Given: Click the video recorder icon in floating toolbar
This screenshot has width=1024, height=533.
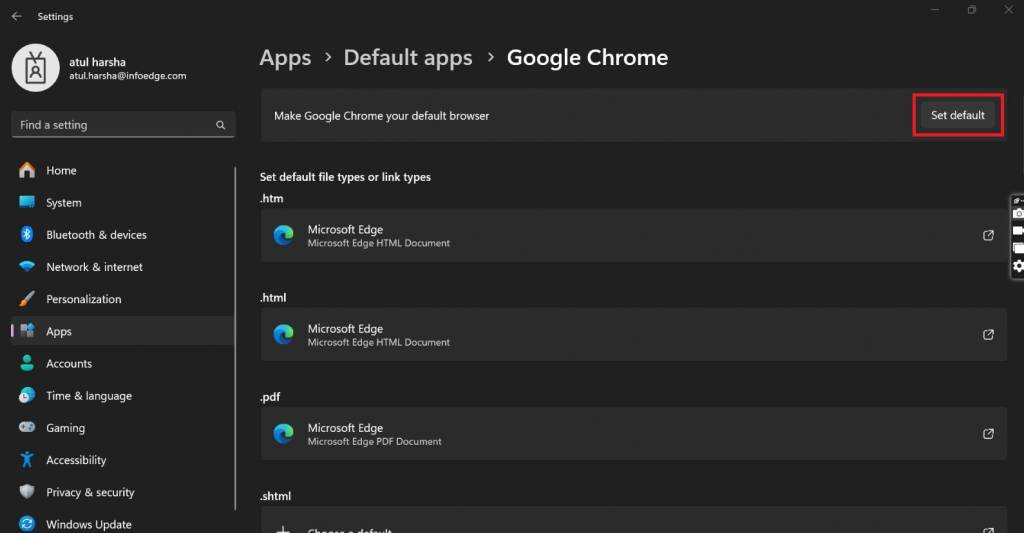Looking at the screenshot, I should (x=1018, y=231).
